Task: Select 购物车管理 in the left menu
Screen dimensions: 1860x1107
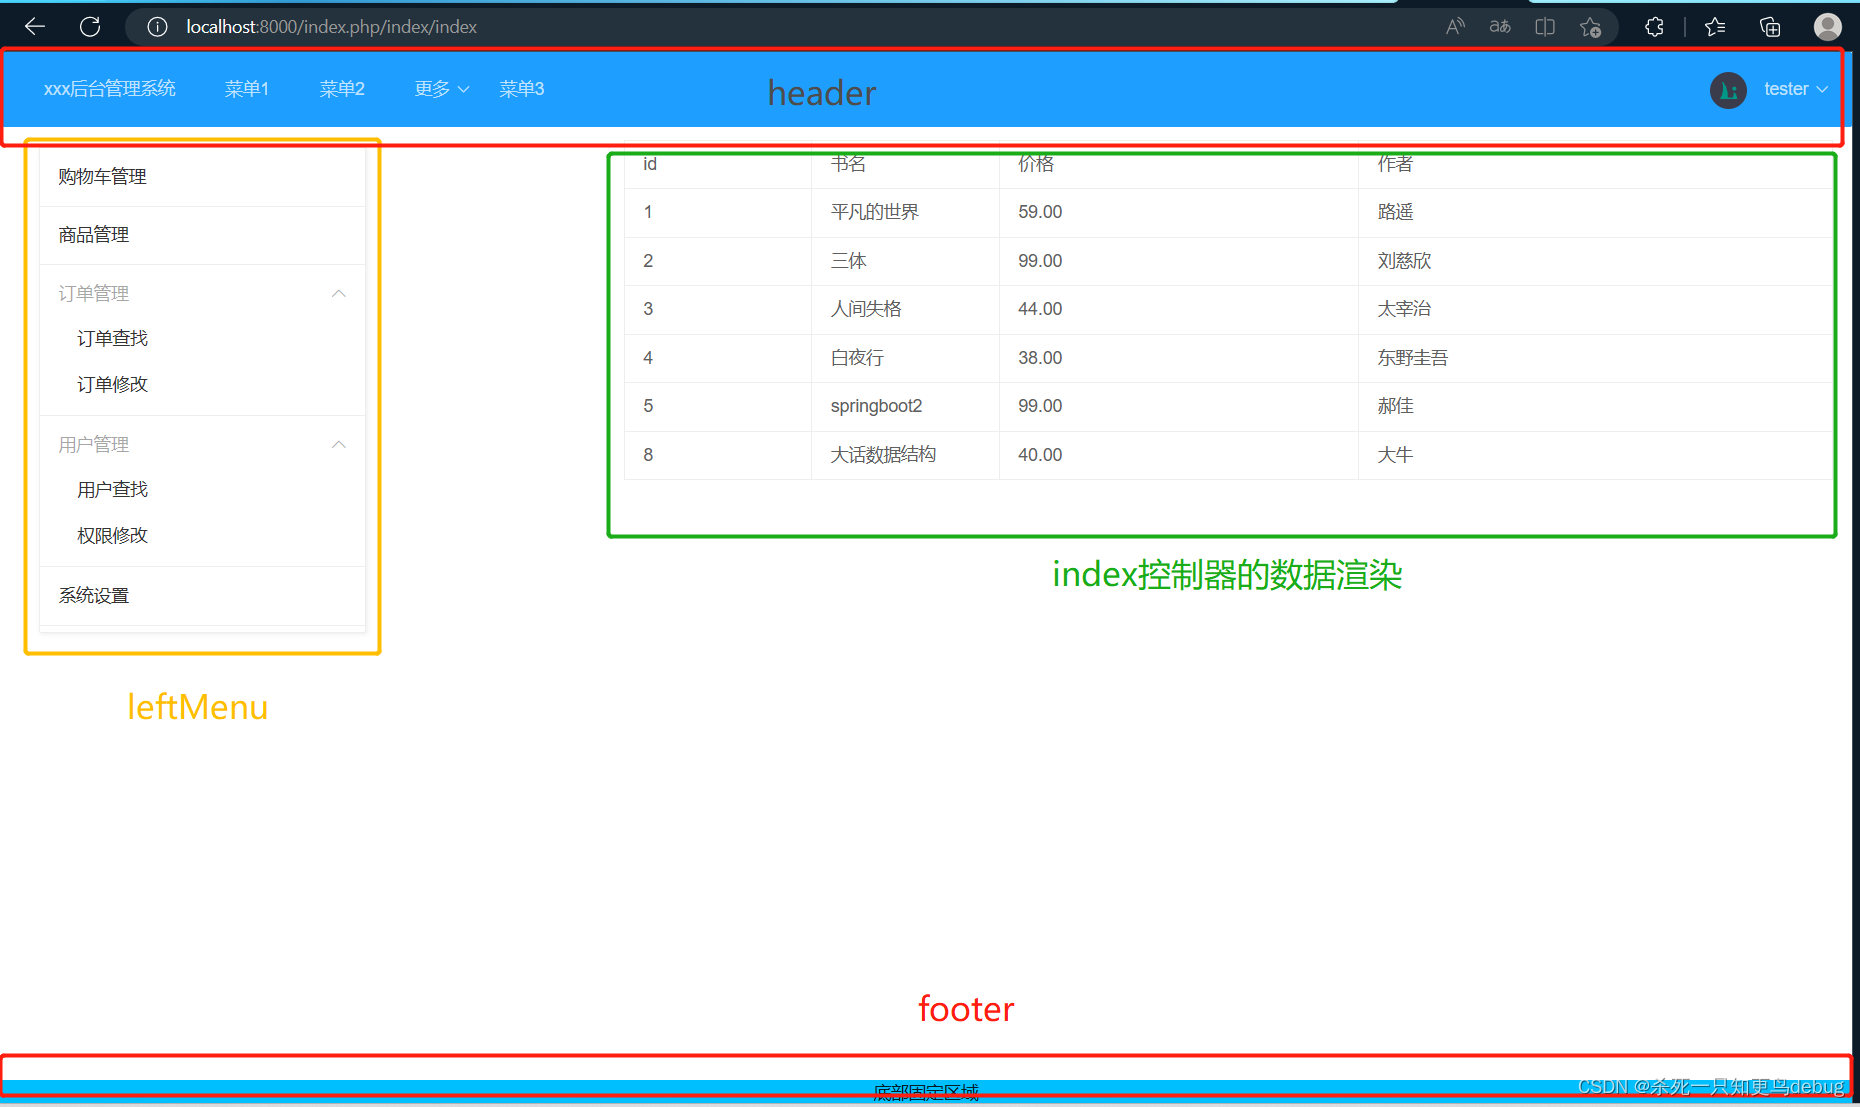Action: coord(202,177)
